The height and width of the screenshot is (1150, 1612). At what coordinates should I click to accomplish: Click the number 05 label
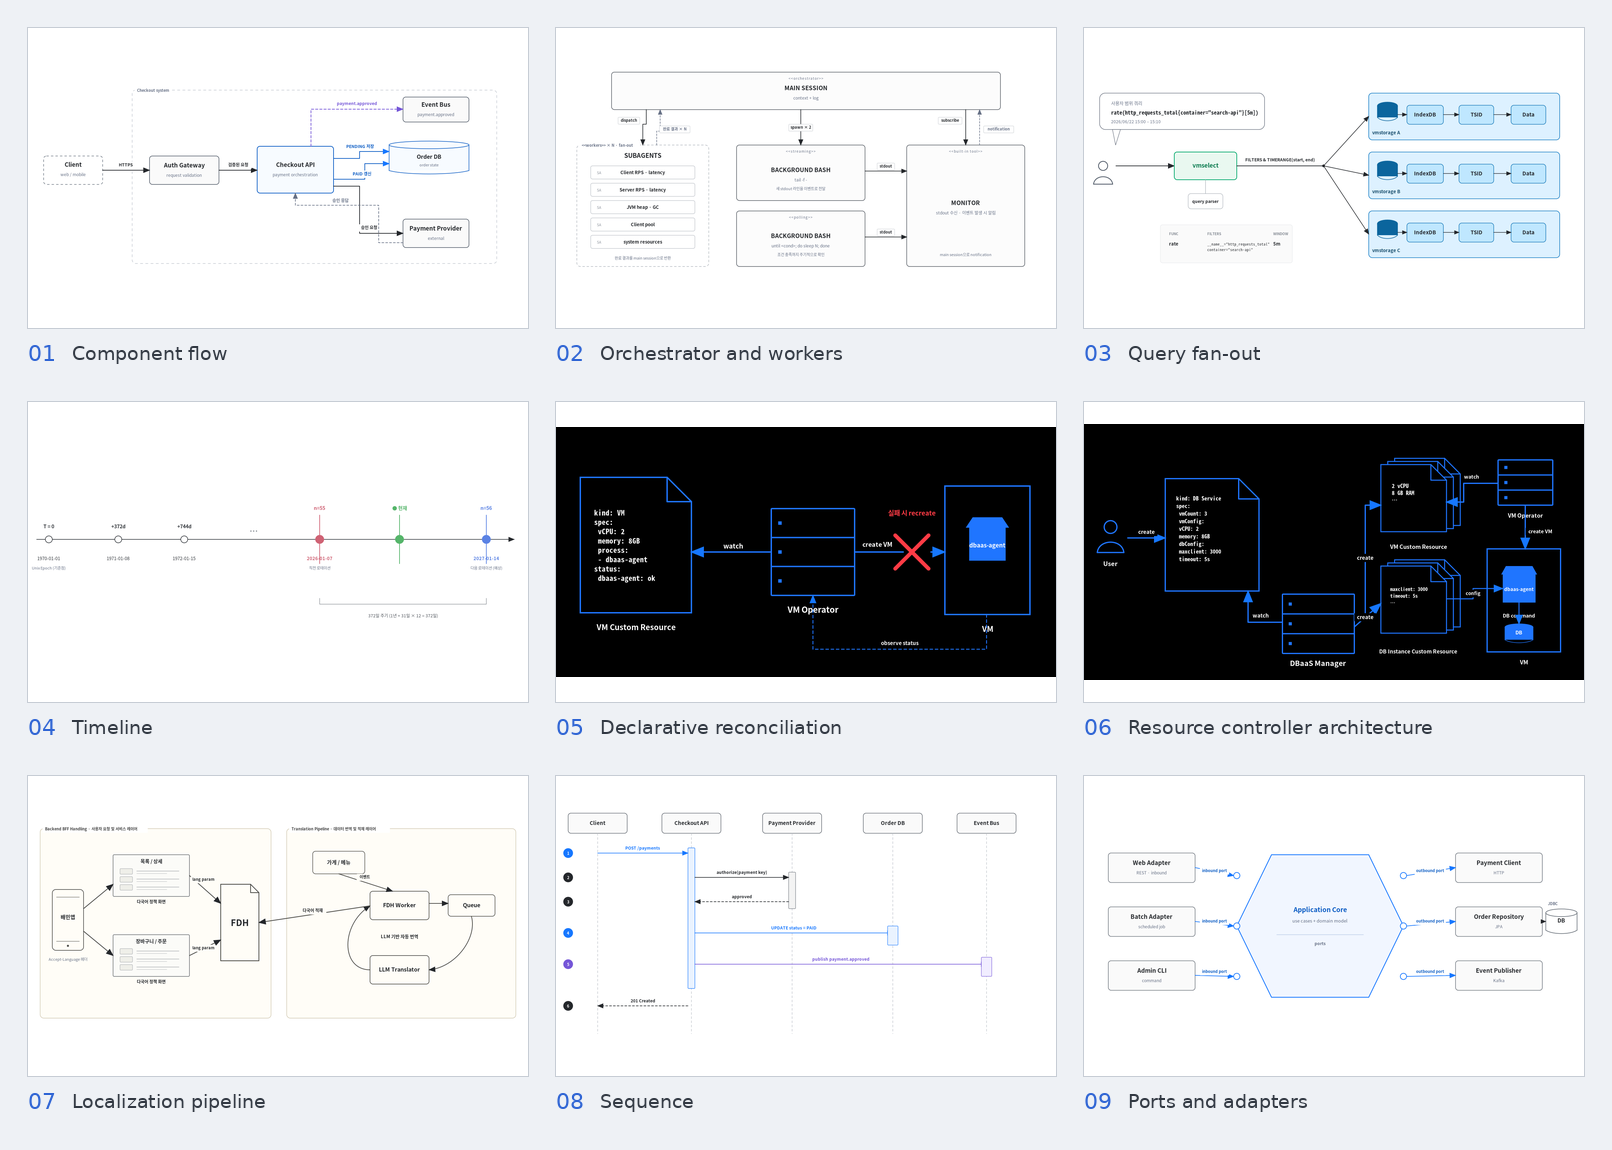[570, 728]
